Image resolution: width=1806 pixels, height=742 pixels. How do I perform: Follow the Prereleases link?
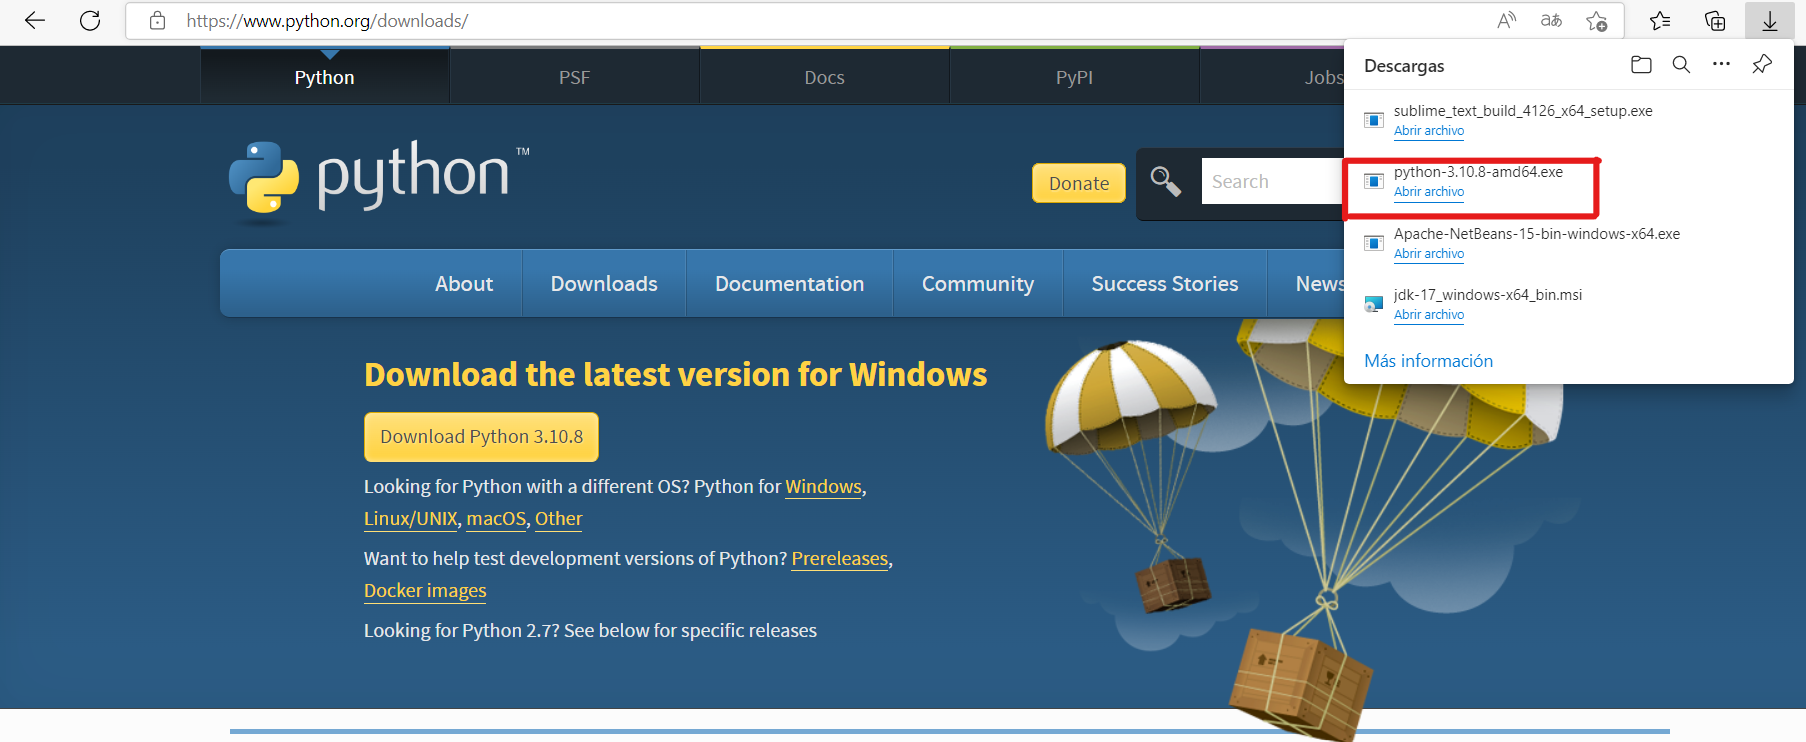coord(840,559)
